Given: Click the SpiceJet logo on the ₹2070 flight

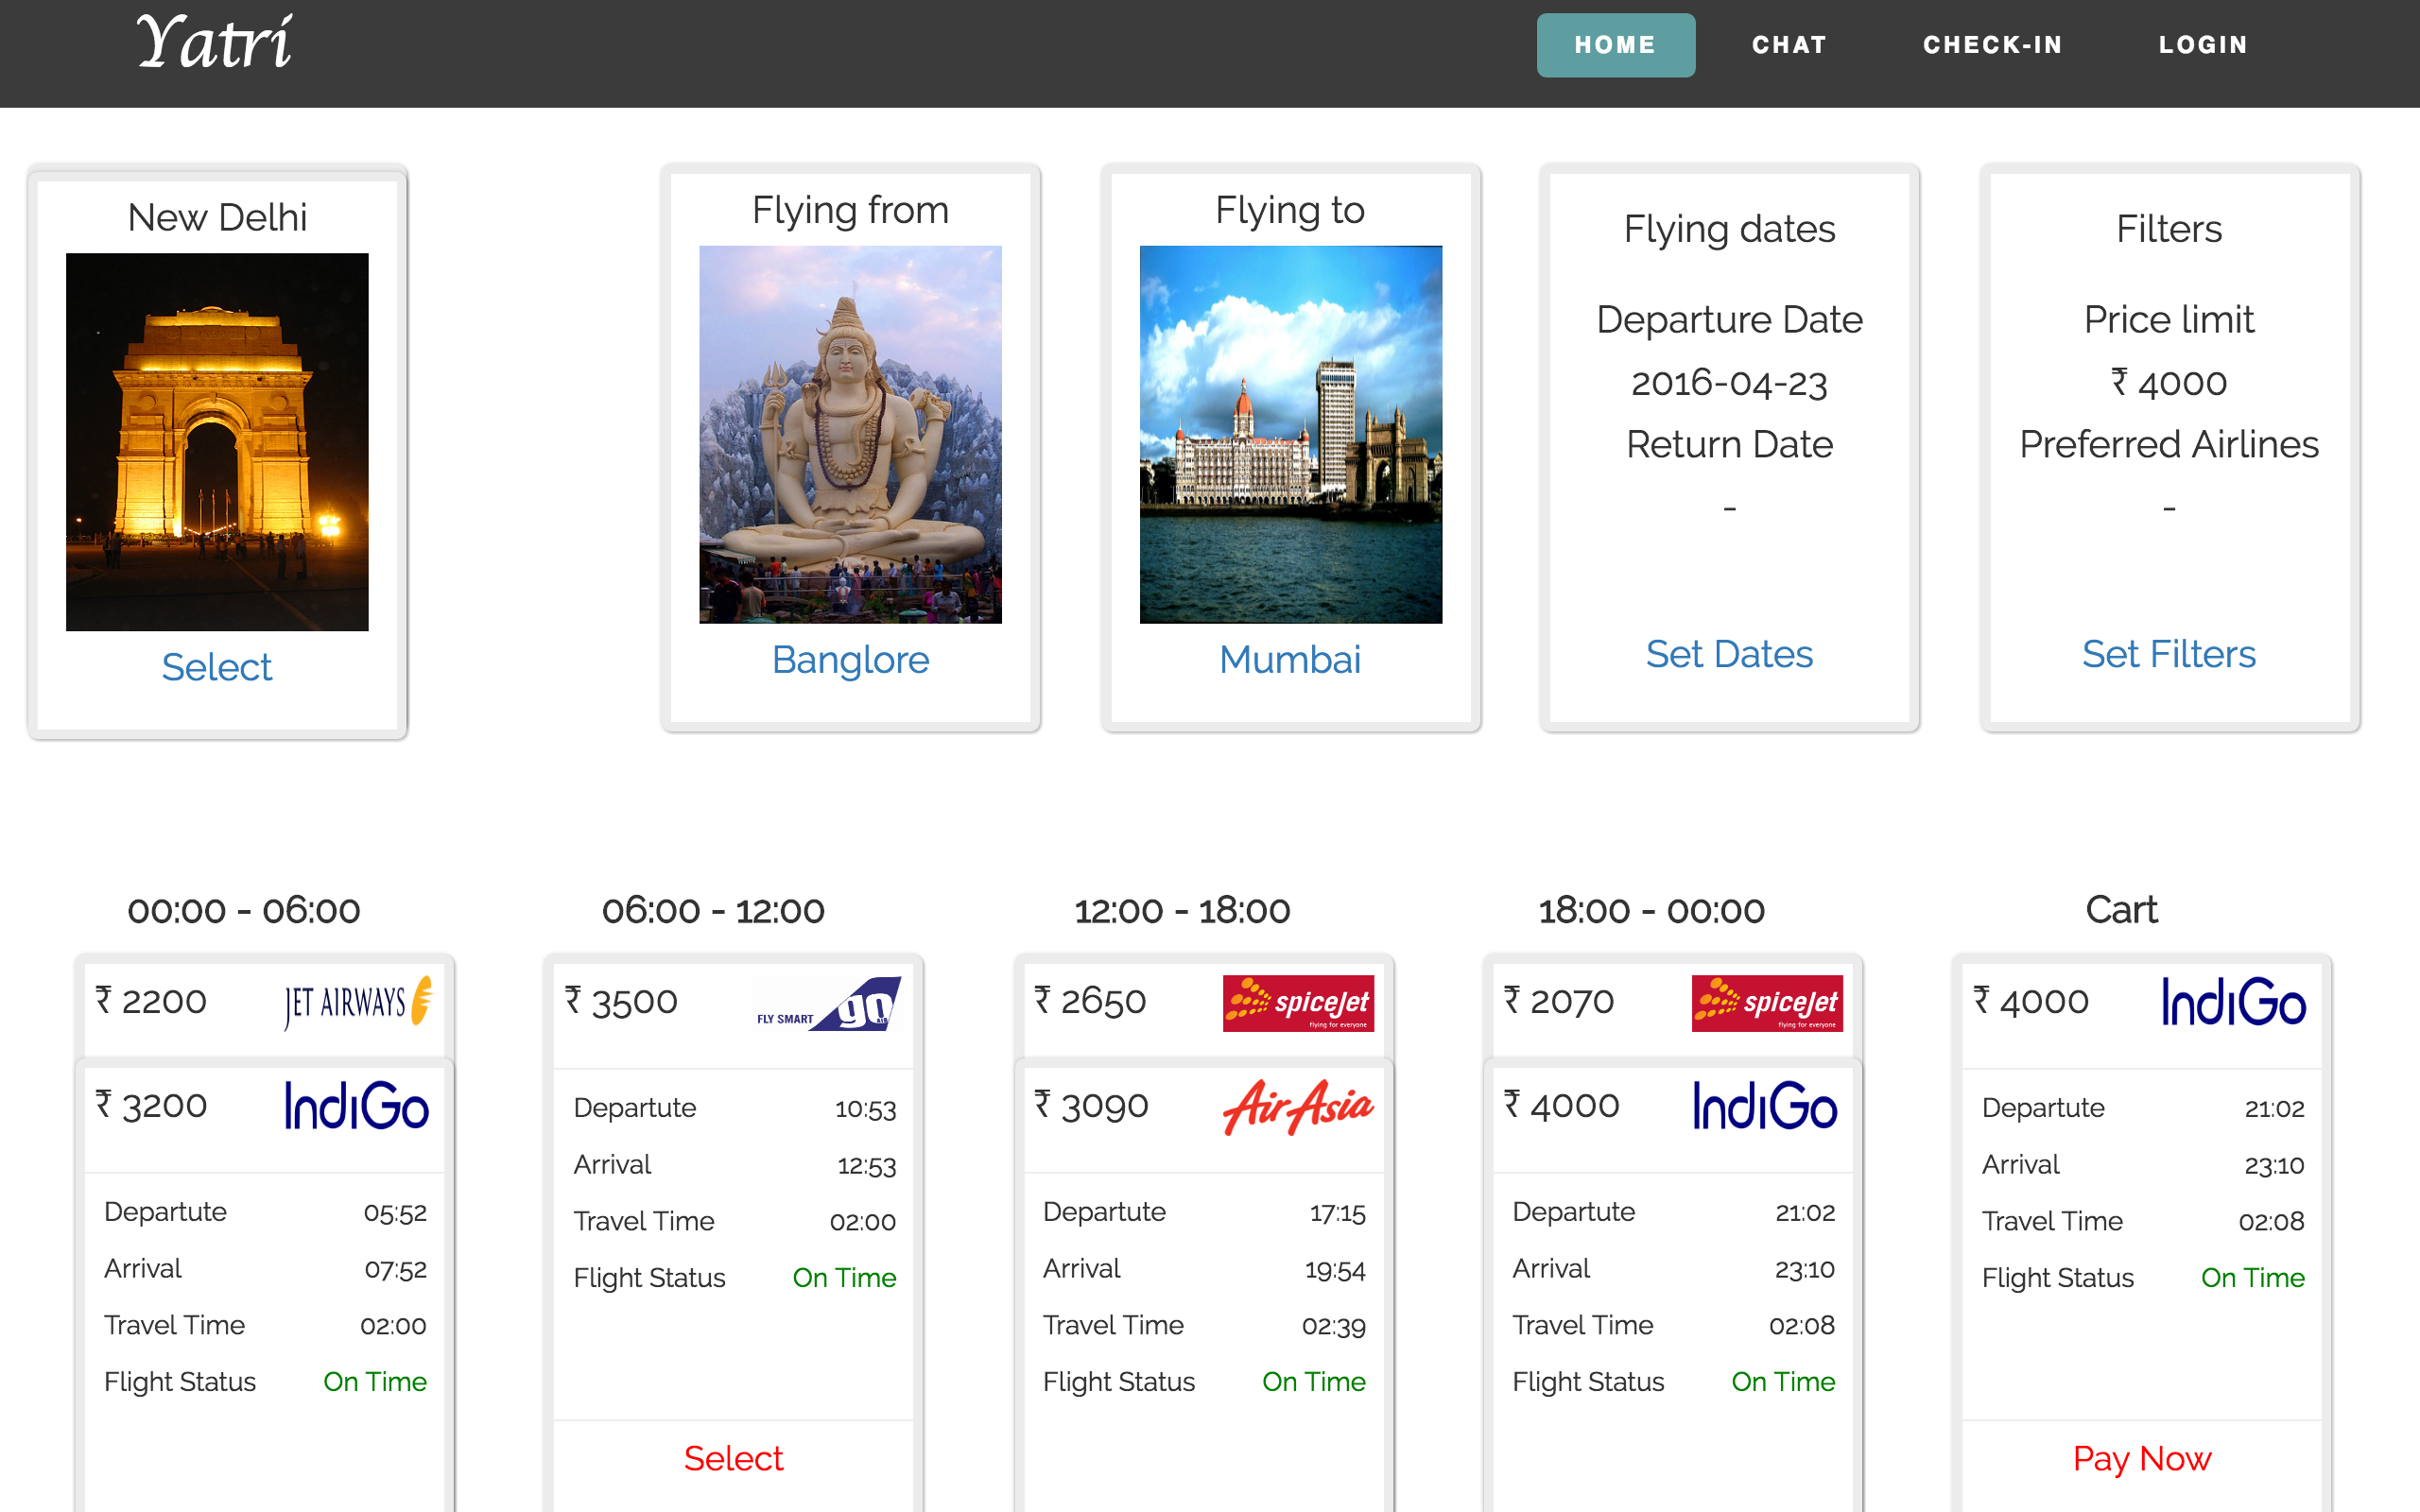Looking at the screenshot, I should [x=1766, y=1003].
